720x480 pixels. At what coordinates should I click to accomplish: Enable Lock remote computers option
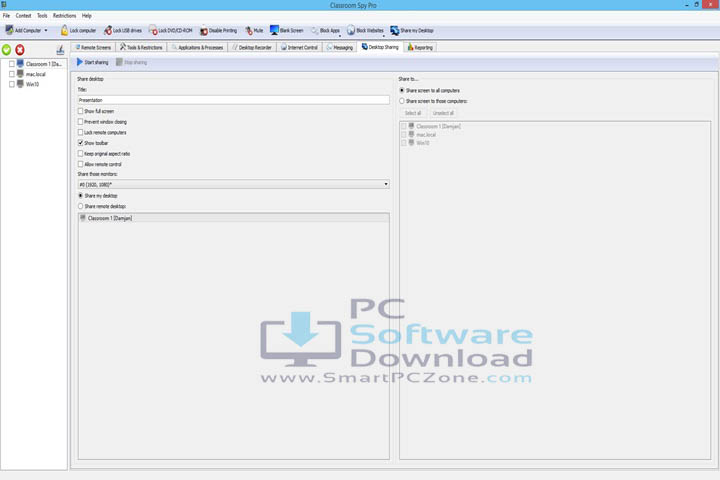(x=80, y=132)
